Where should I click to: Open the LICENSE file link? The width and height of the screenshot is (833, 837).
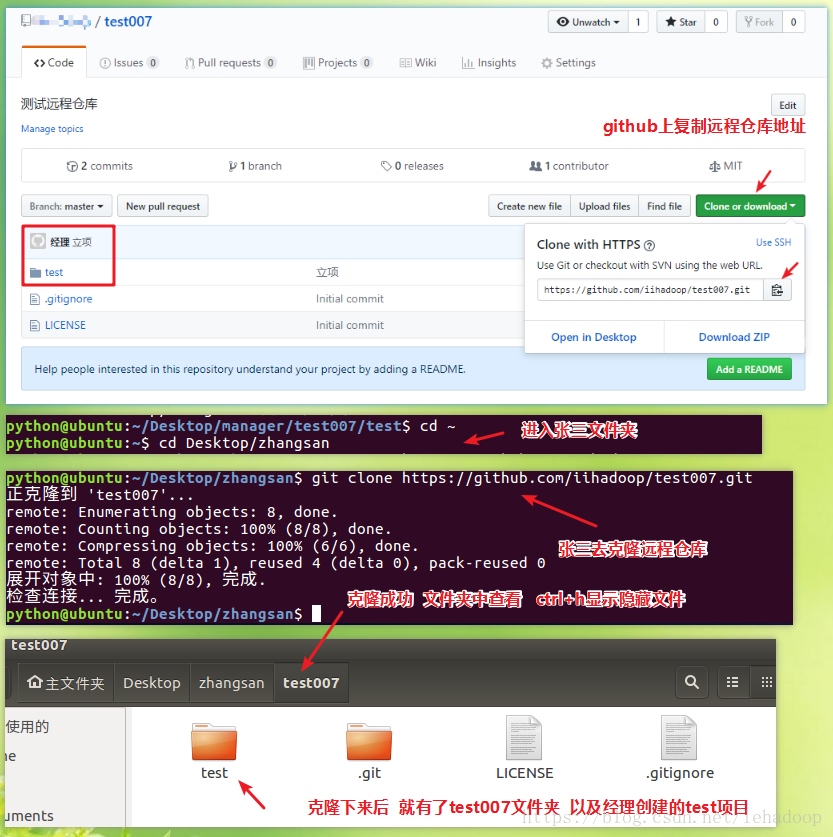coord(65,325)
